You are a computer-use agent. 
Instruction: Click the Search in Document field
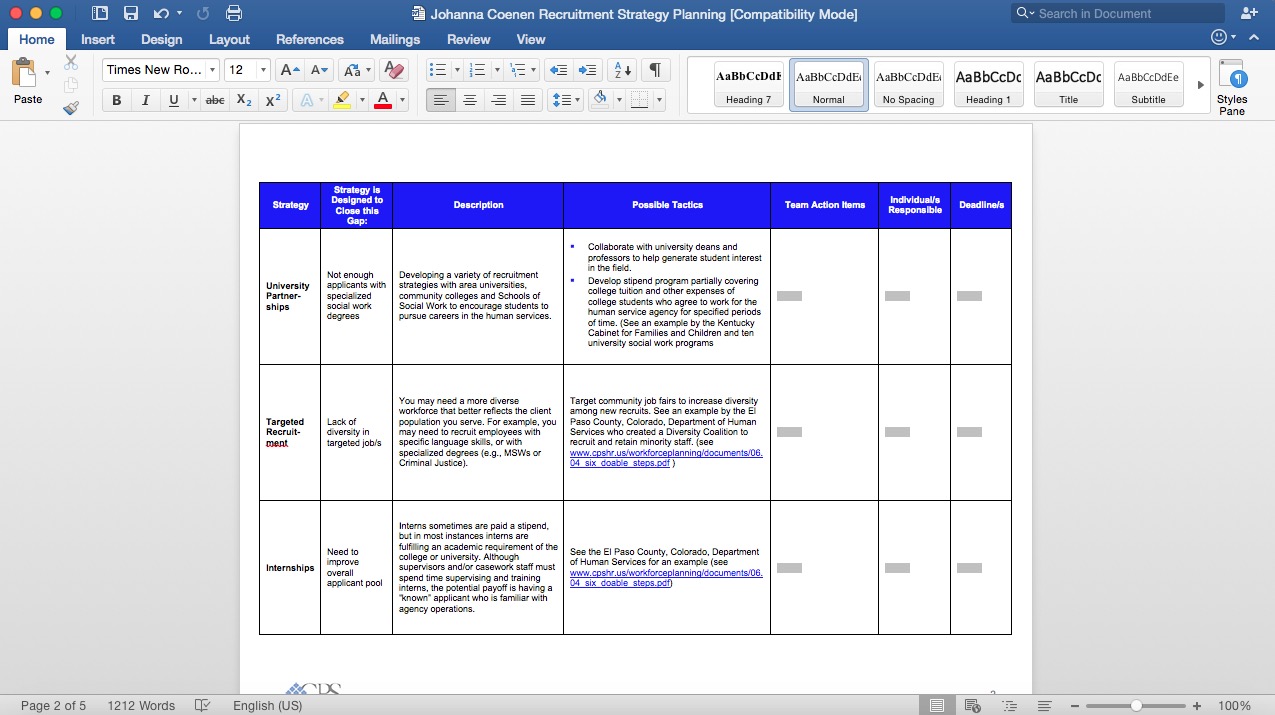pyautogui.click(x=1117, y=13)
